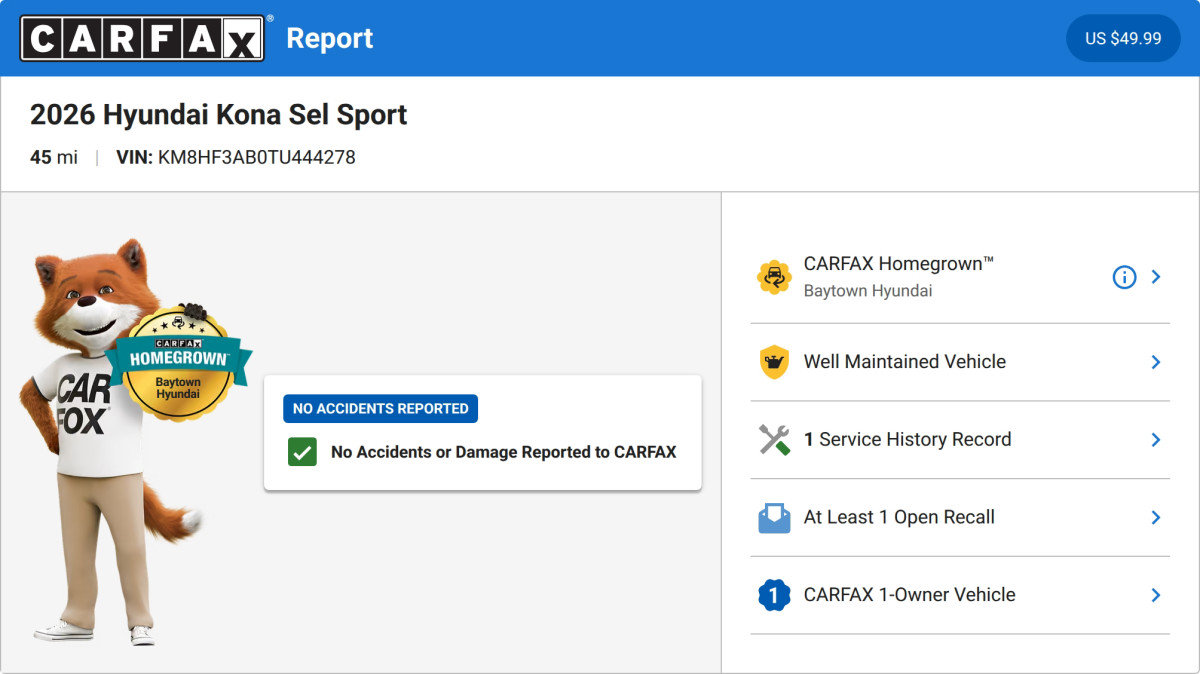1200x674 pixels.
Task: Click the Homegrown Baytown Hyundai gold medallion
Action: [178, 362]
